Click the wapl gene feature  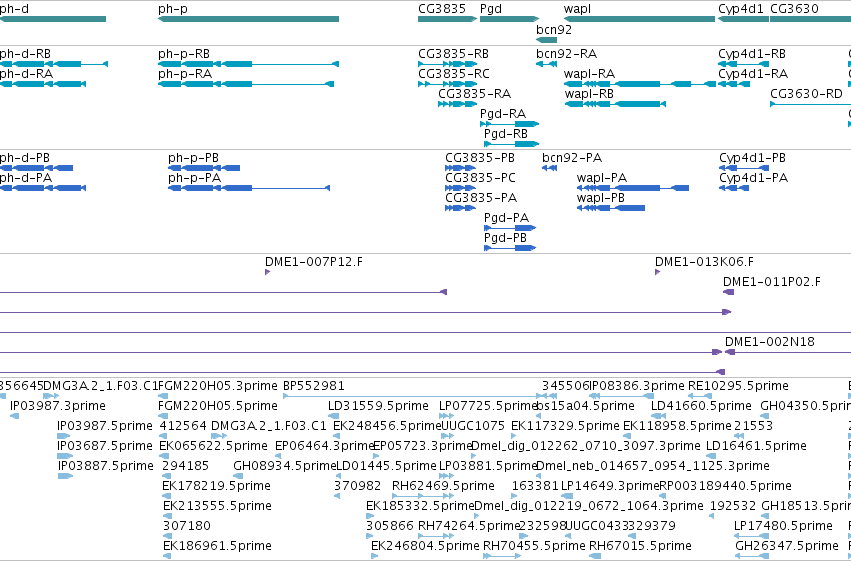[x=639, y=19]
